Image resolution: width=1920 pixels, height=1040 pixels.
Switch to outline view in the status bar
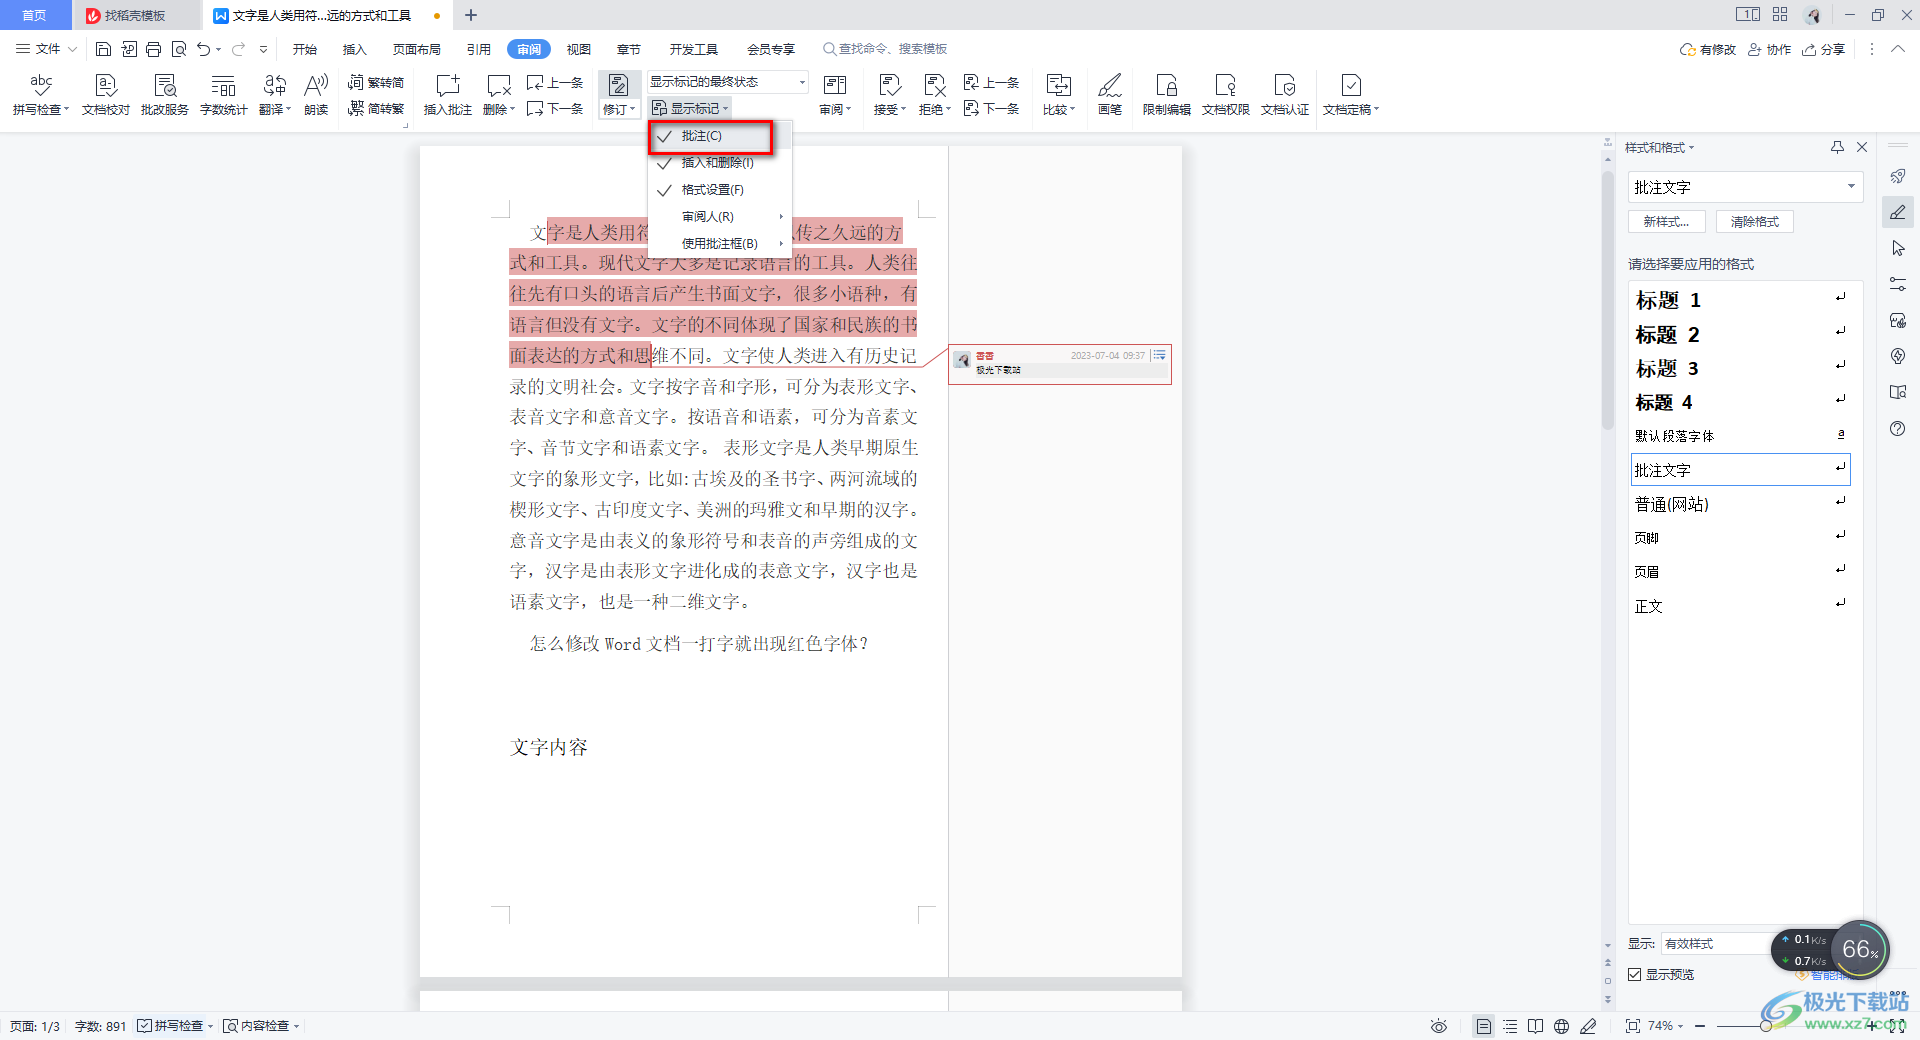tap(1510, 1026)
